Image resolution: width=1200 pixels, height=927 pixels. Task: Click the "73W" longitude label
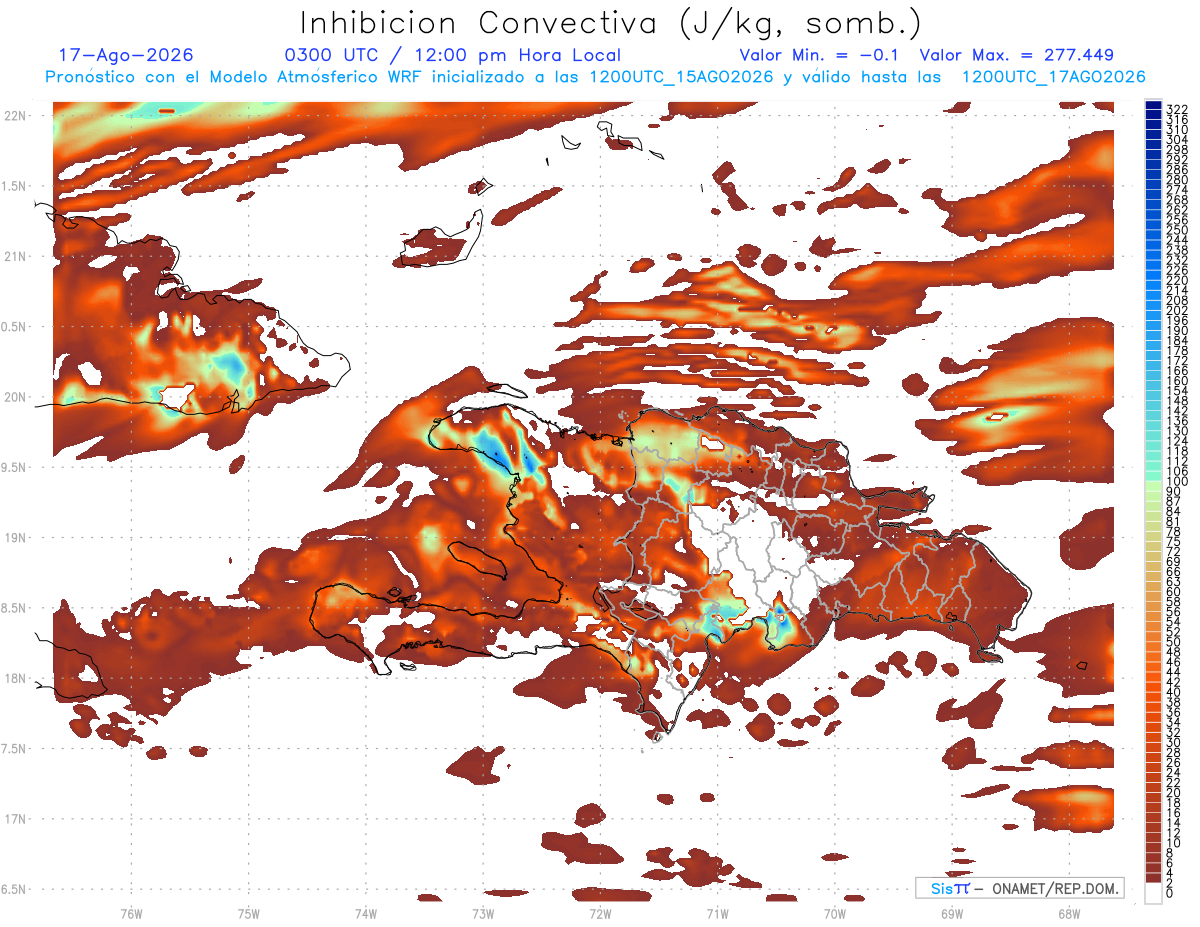tap(483, 914)
